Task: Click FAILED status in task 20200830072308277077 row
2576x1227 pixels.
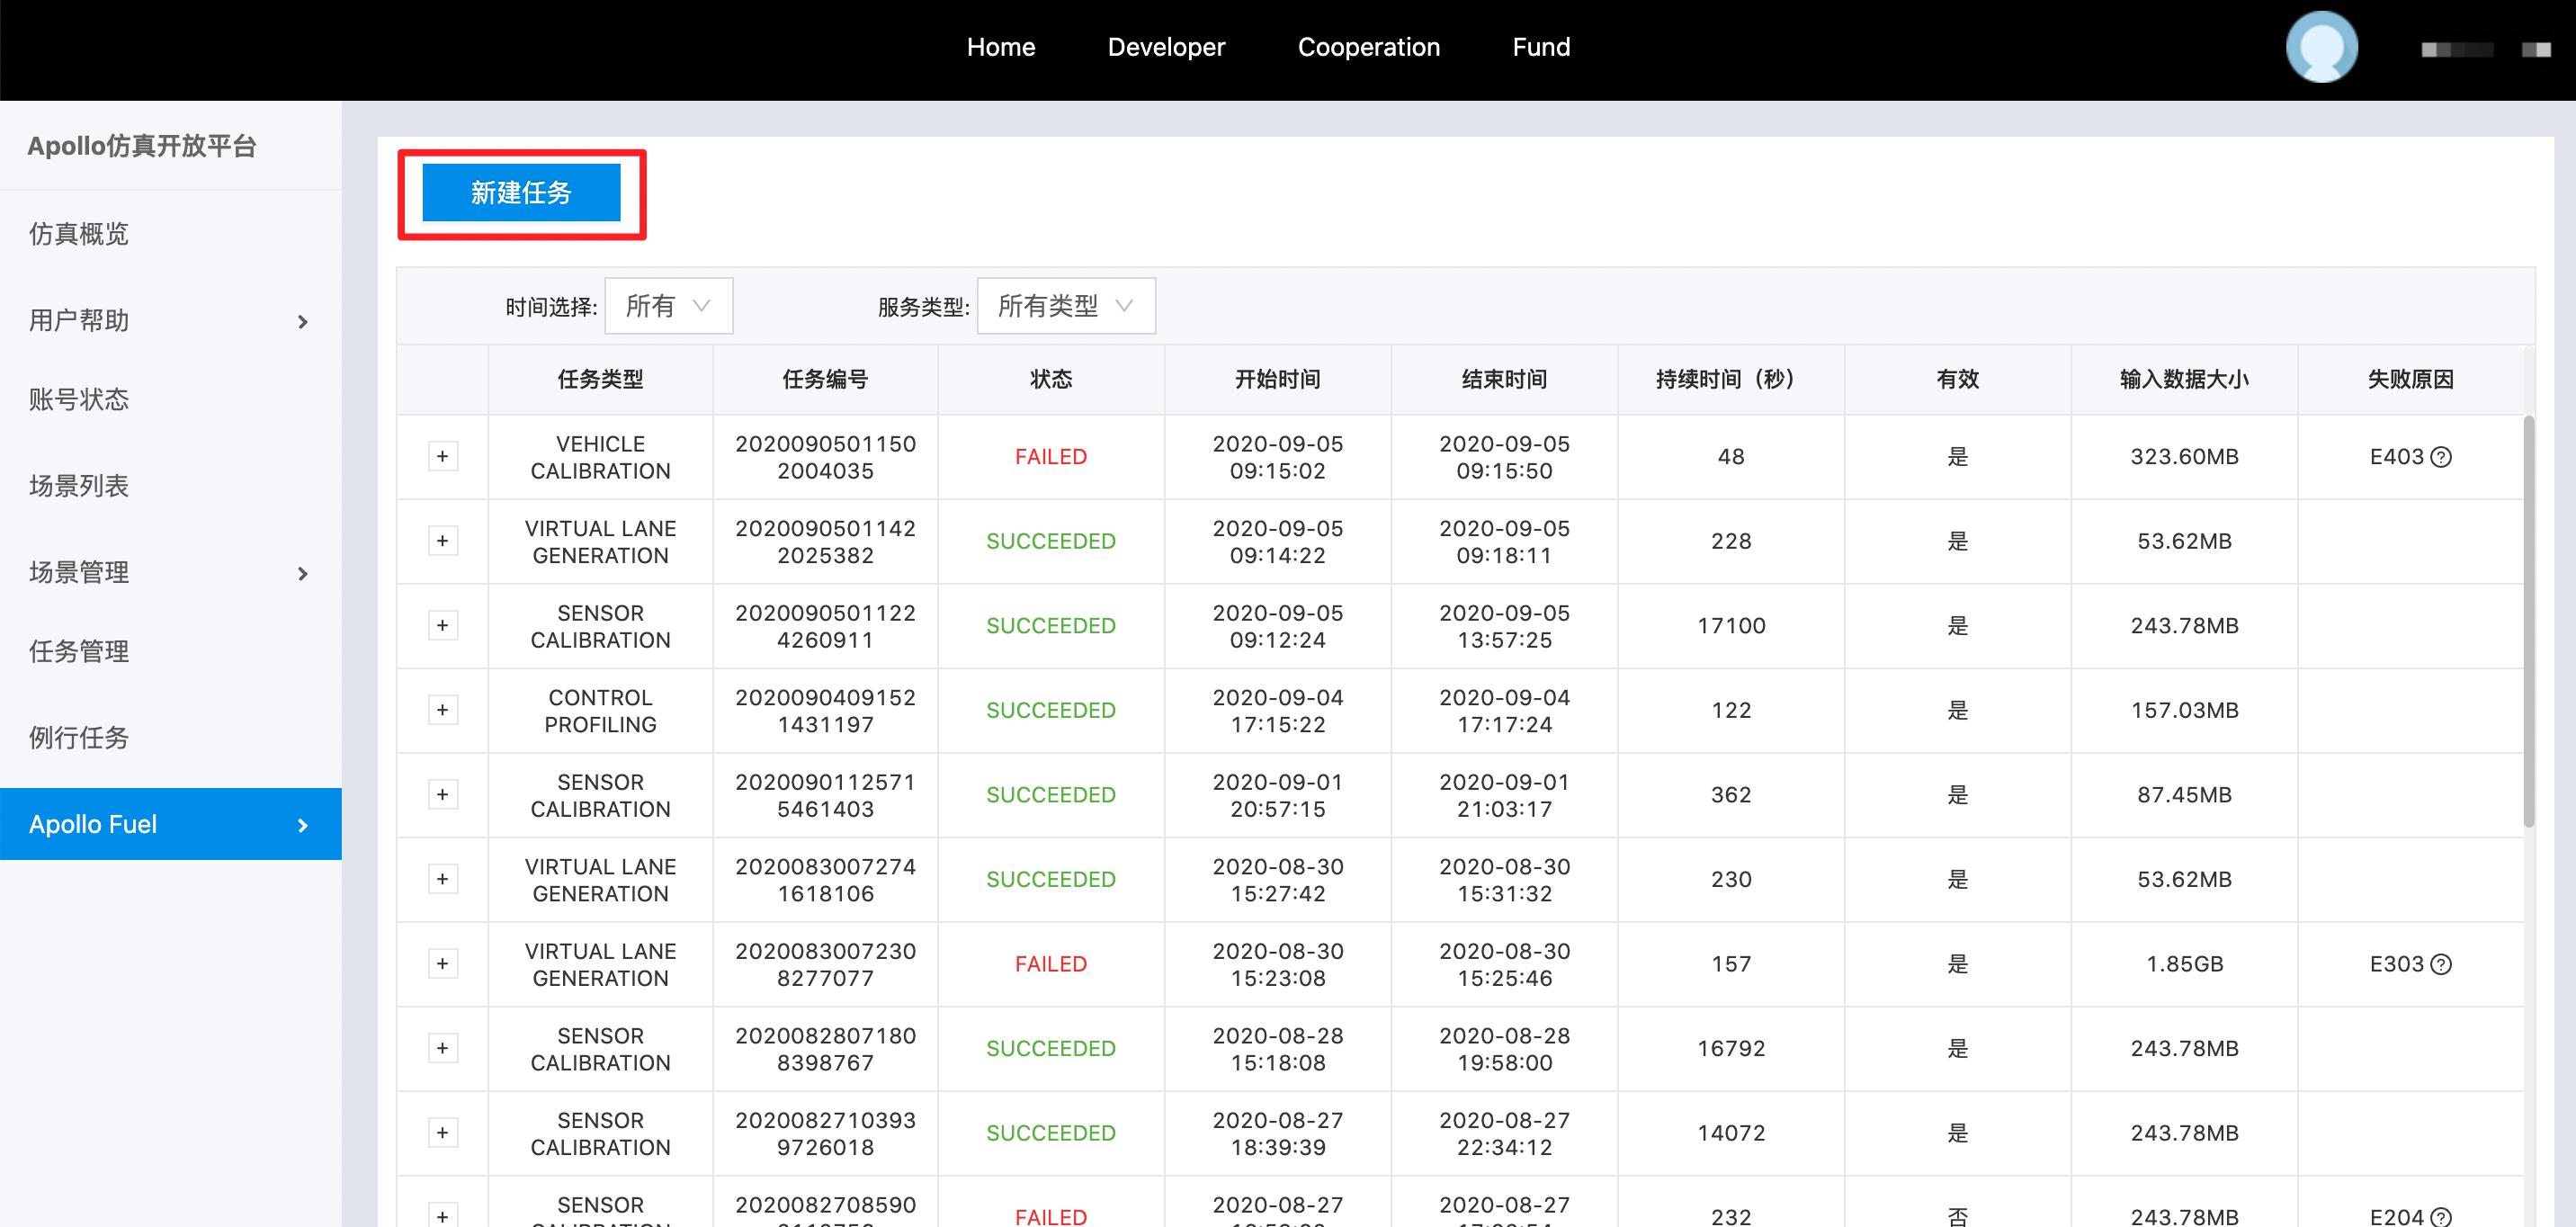Action: (1051, 964)
